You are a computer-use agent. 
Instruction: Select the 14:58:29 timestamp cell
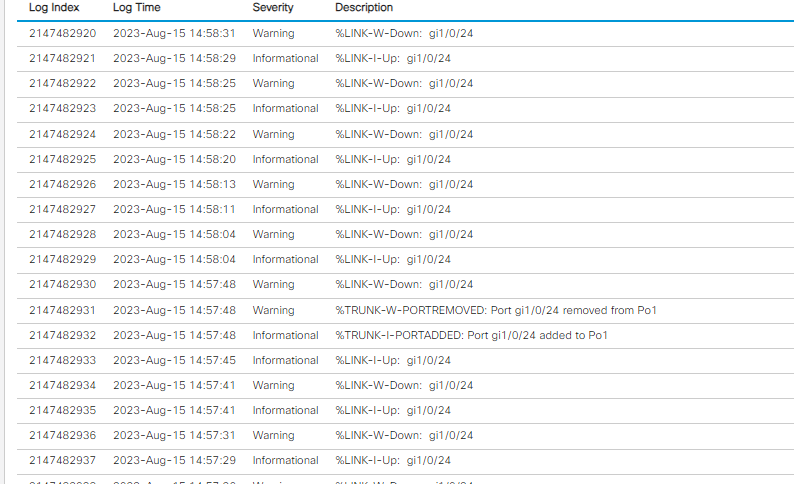[x=174, y=58]
